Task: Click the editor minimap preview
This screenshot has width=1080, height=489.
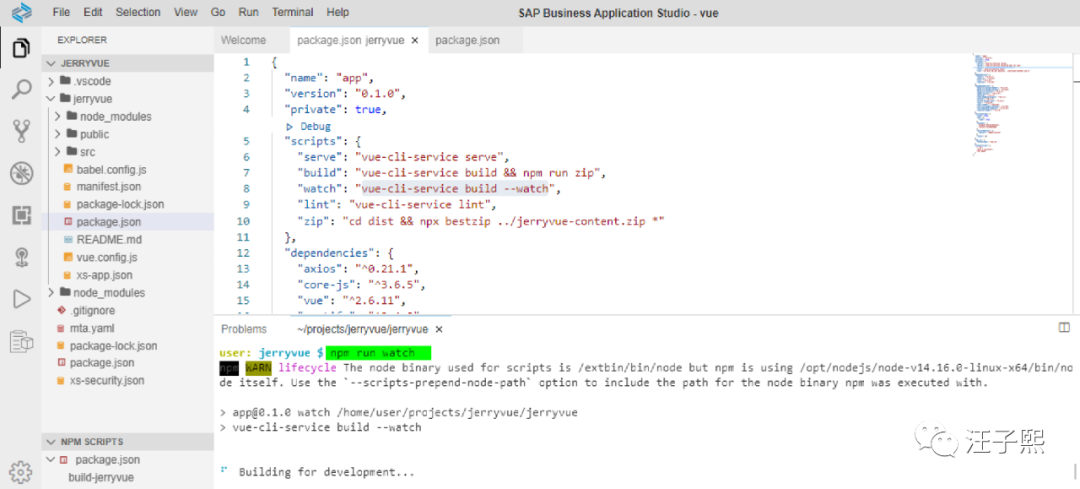Action: point(1022,103)
